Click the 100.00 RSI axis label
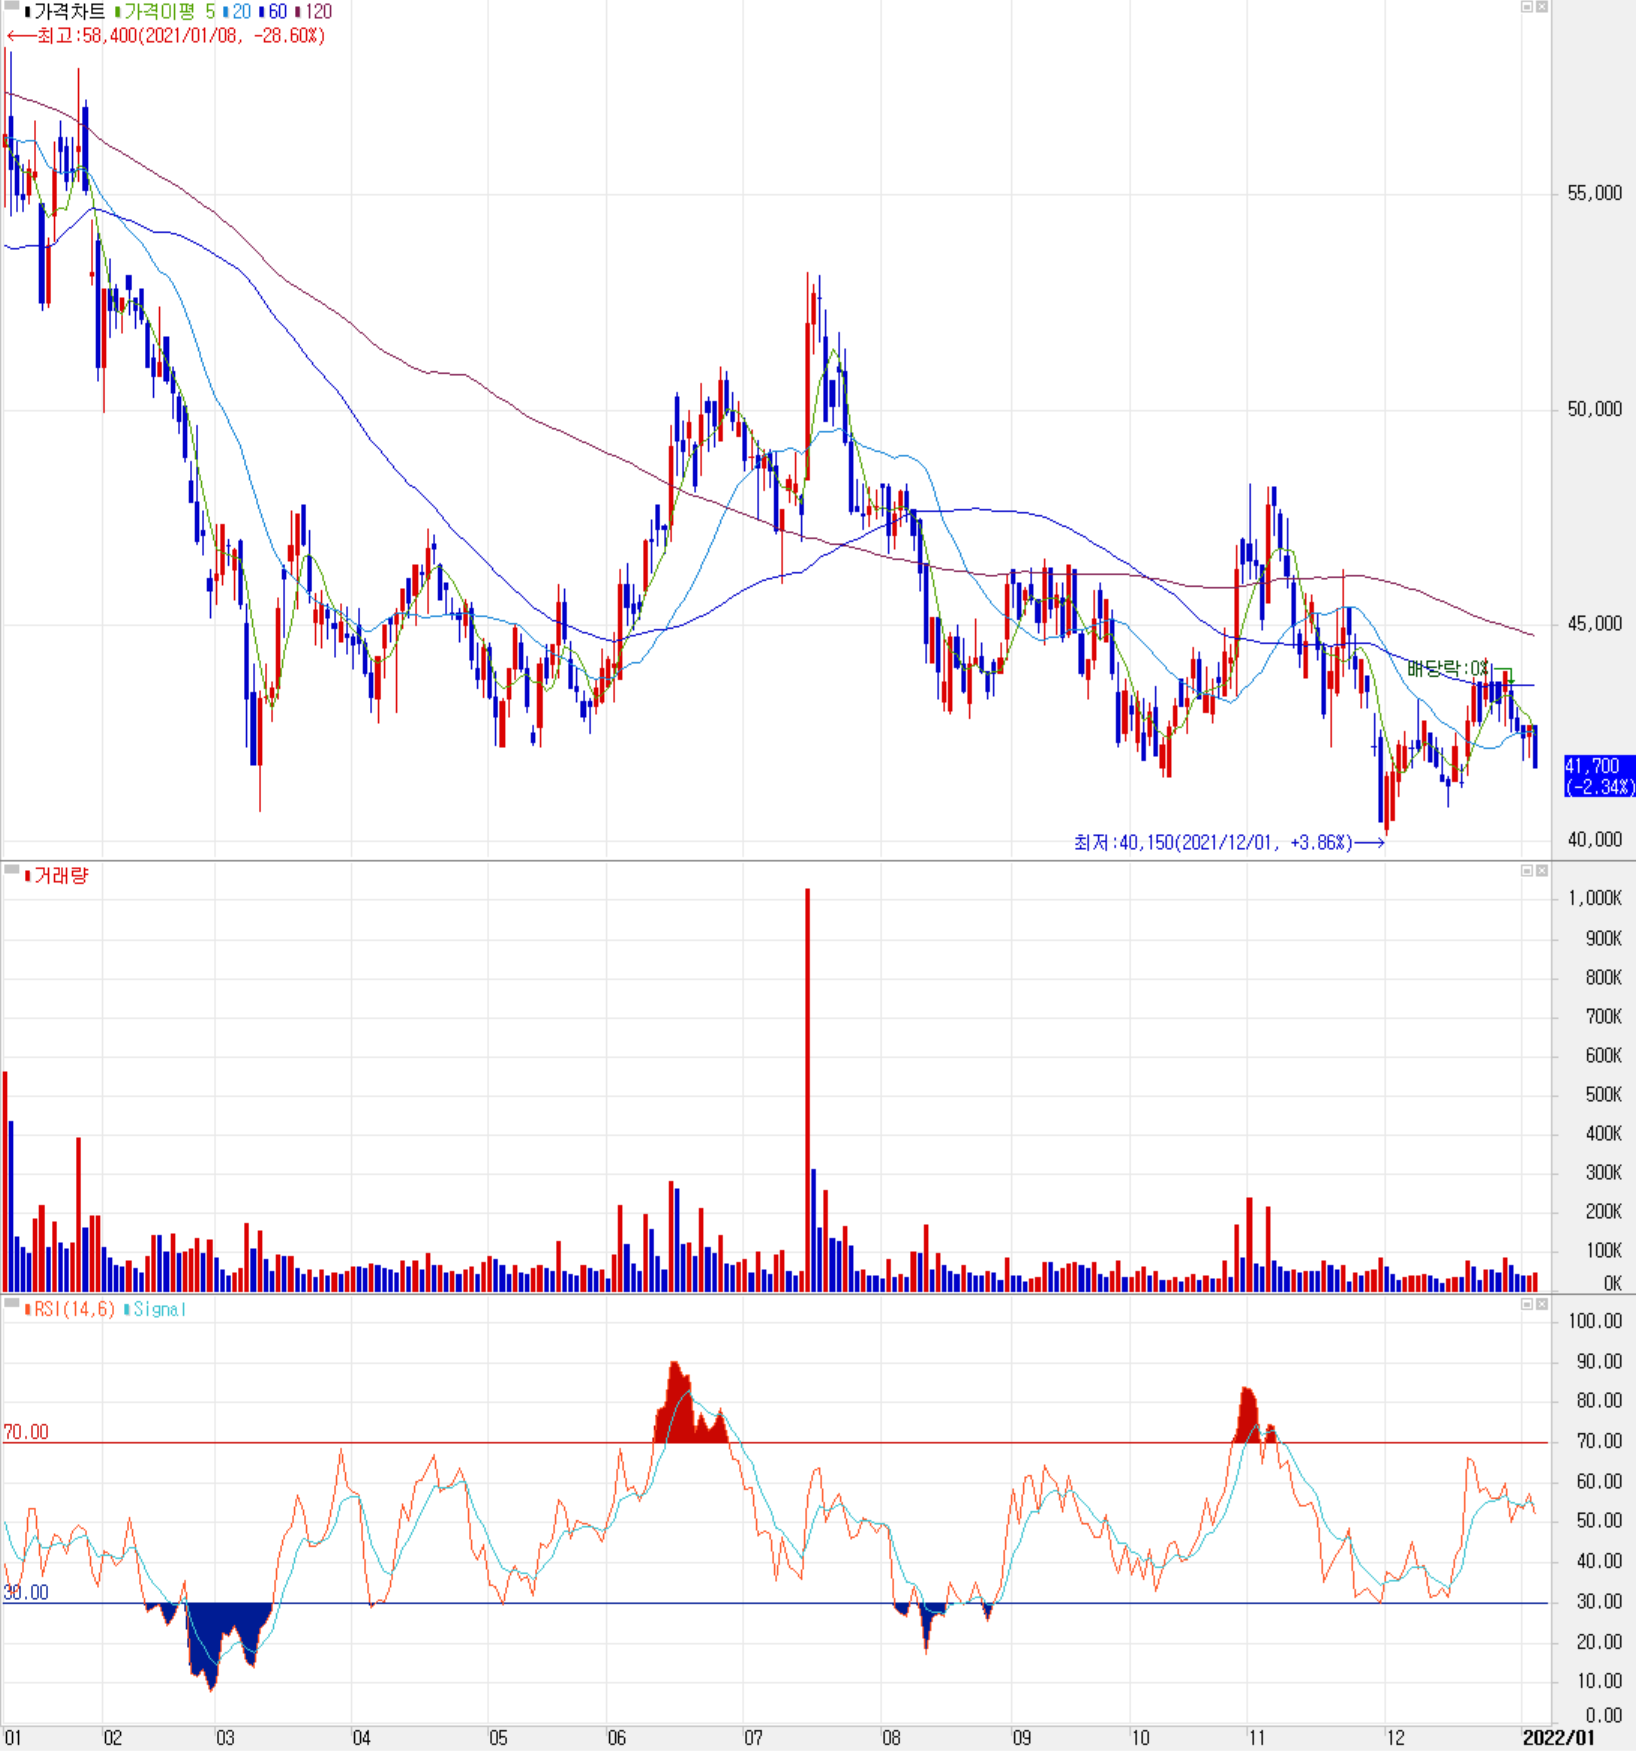The height and width of the screenshot is (1751, 1636). [x=1595, y=1321]
